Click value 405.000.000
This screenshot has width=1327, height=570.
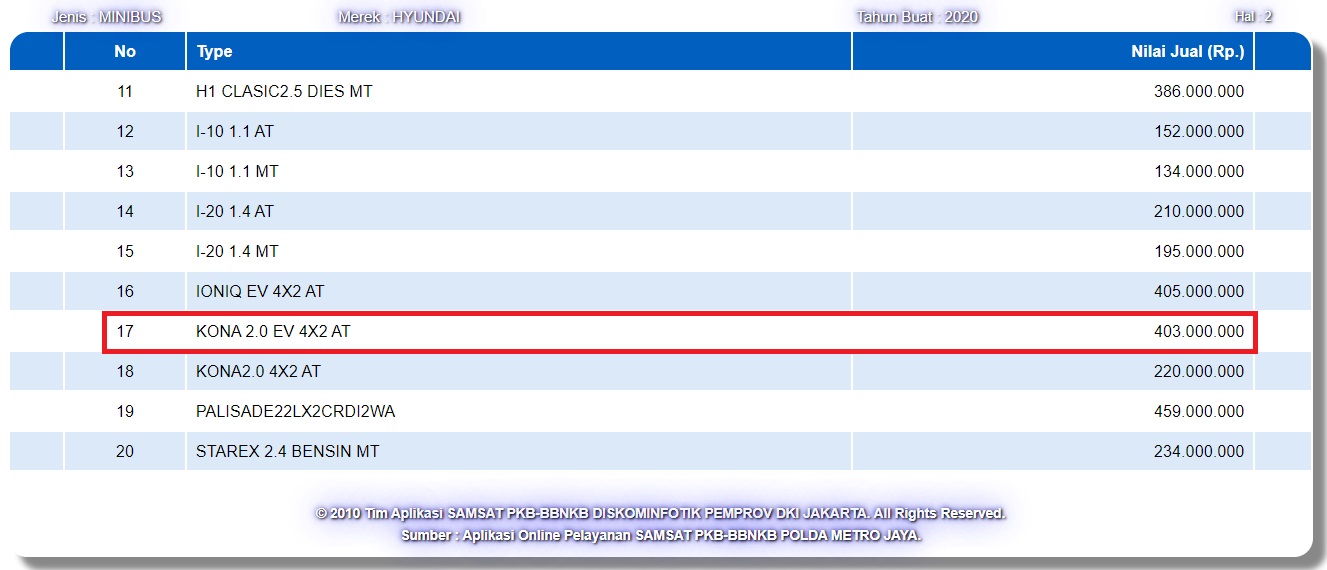(1199, 291)
